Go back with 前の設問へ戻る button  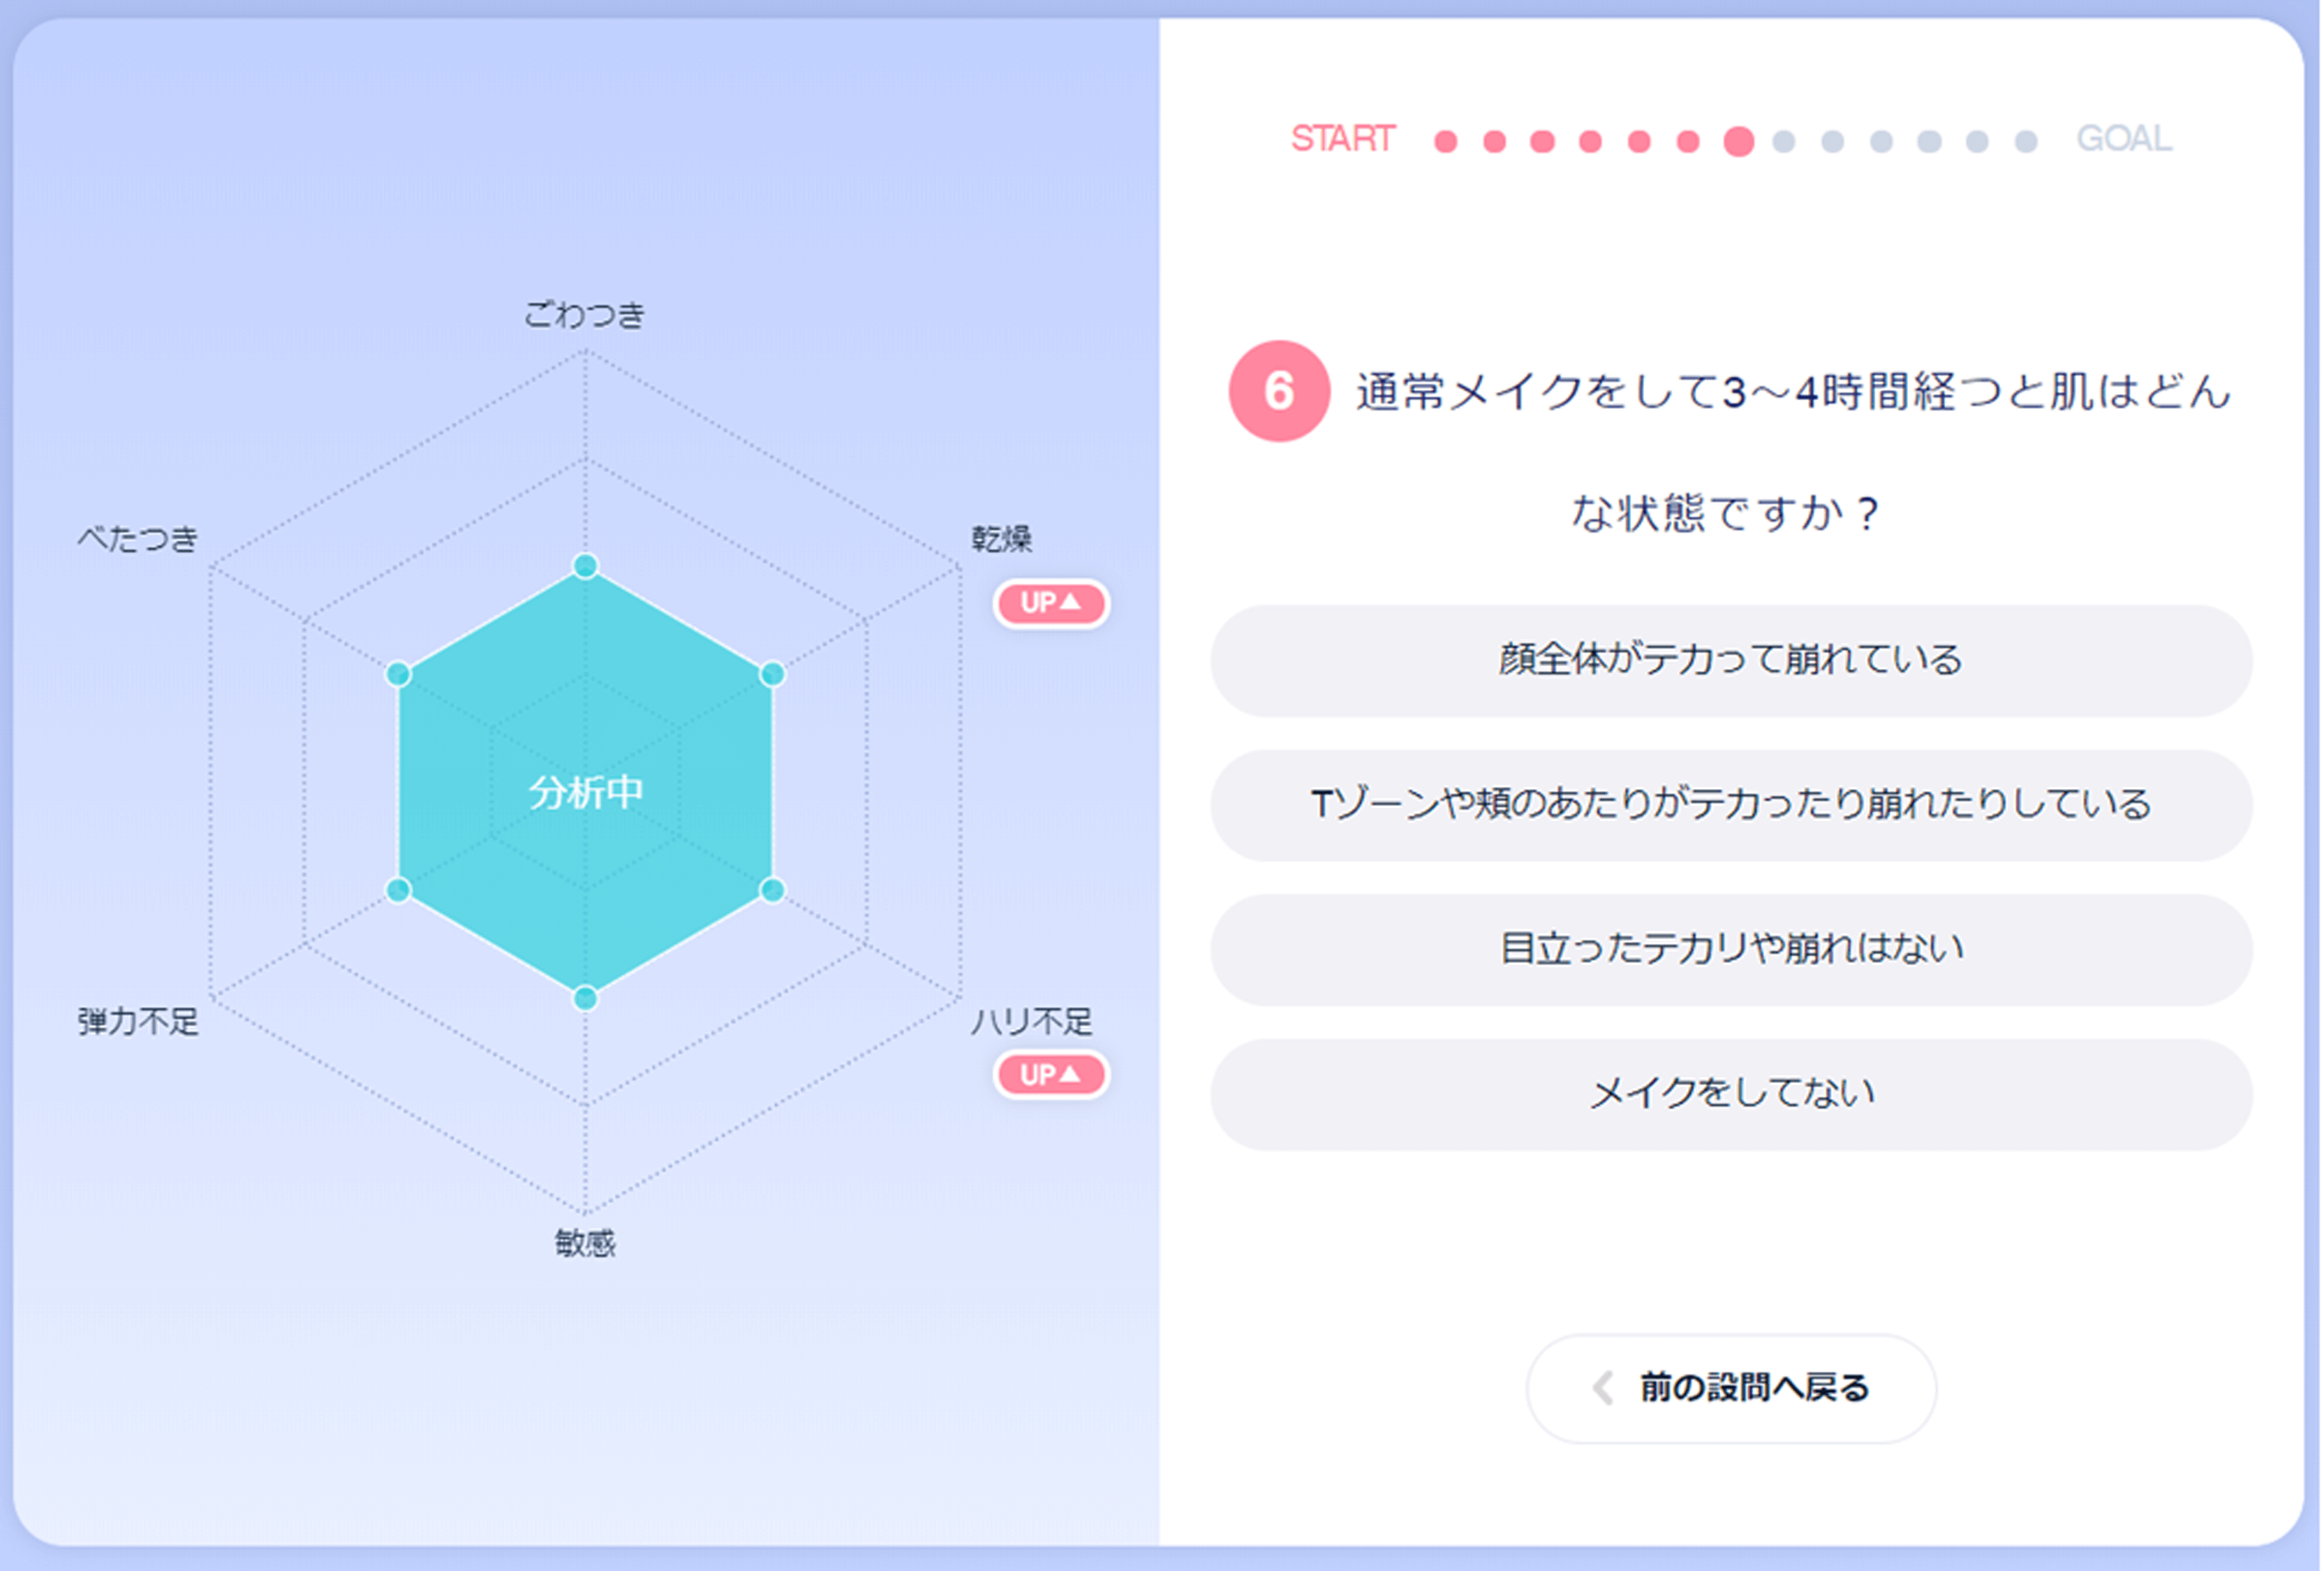coord(1731,1388)
